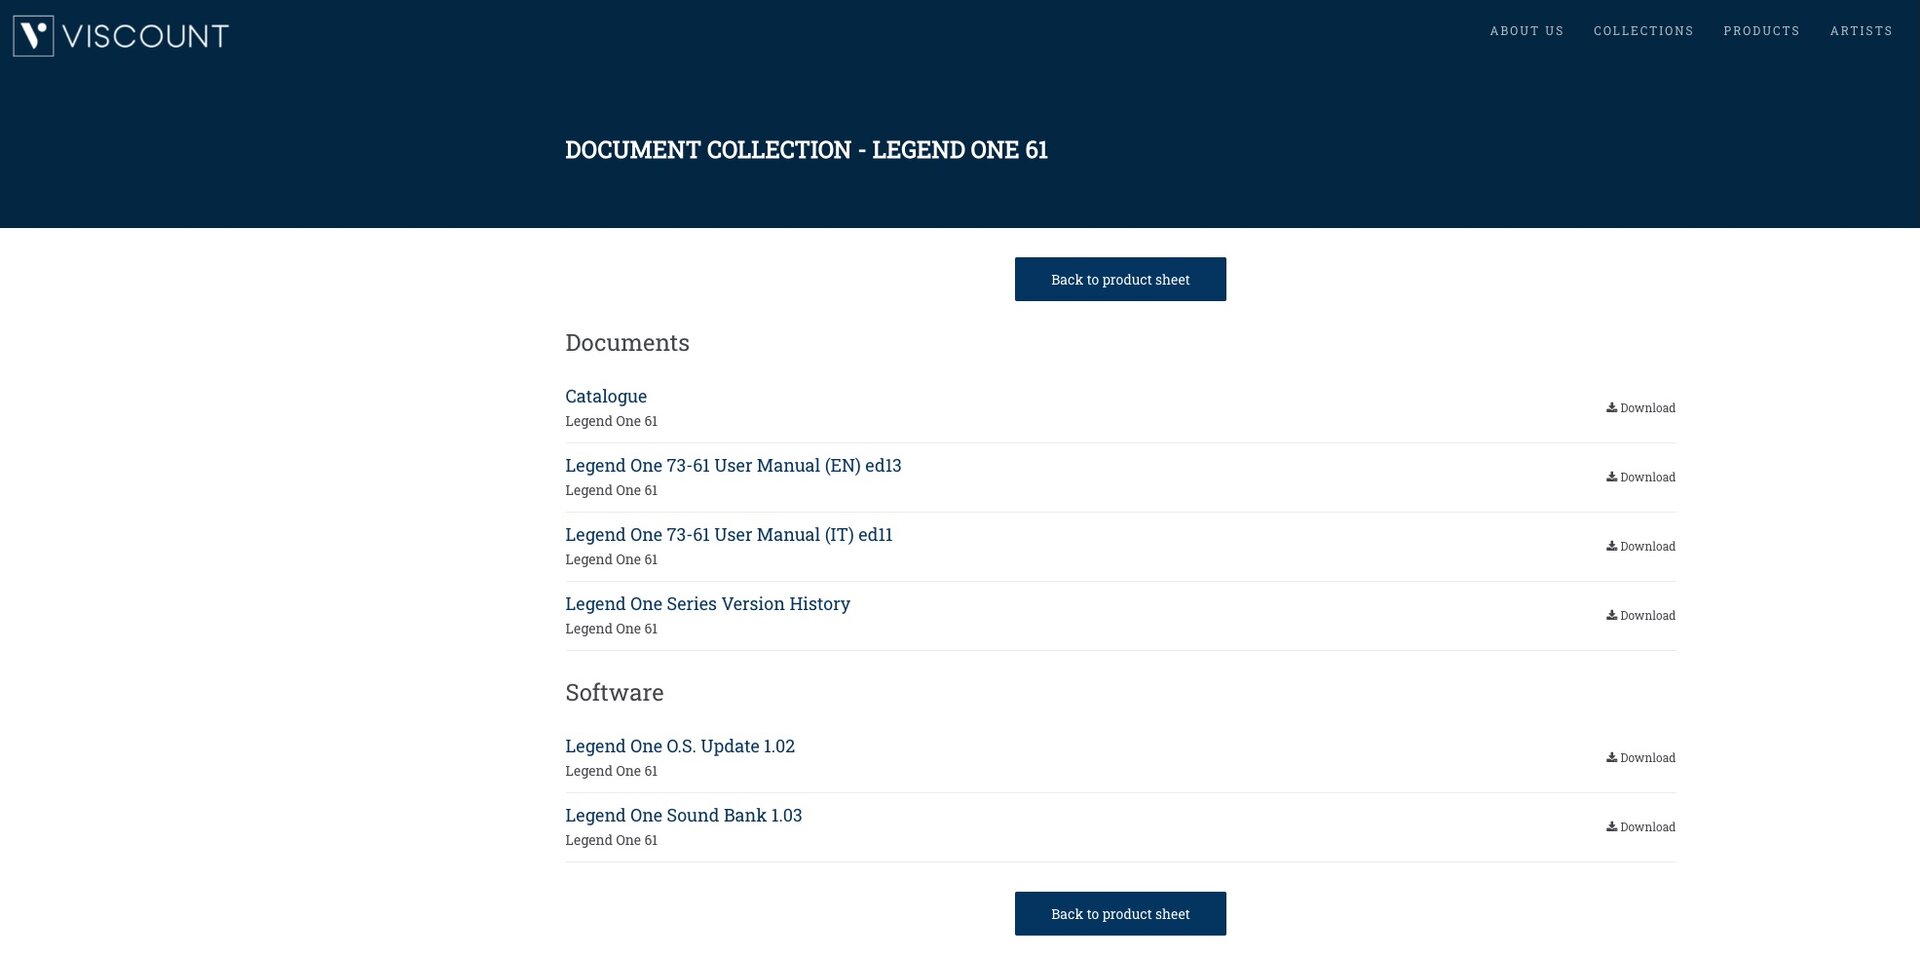Click 'Legend One 61' subtitle under Sound Bank 1.03
The height and width of the screenshot is (957, 1920).
pyautogui.click(x=611, y=840)
